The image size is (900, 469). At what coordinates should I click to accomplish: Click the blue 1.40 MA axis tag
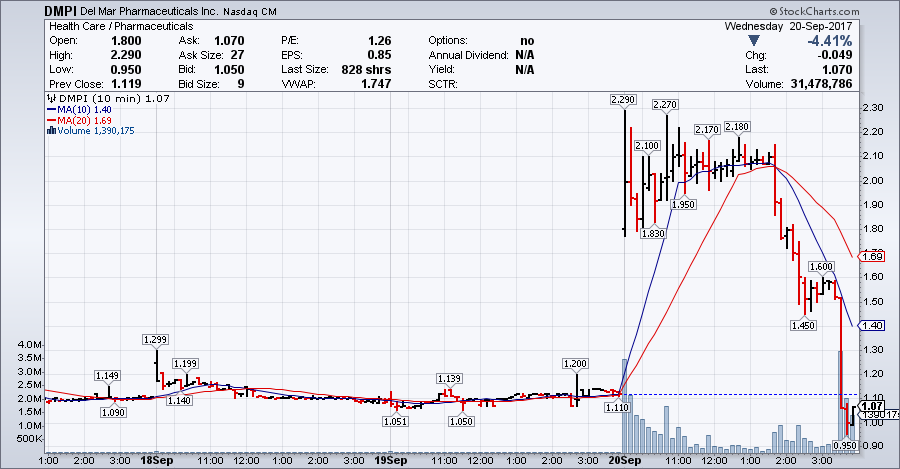[x=871, y=326]
